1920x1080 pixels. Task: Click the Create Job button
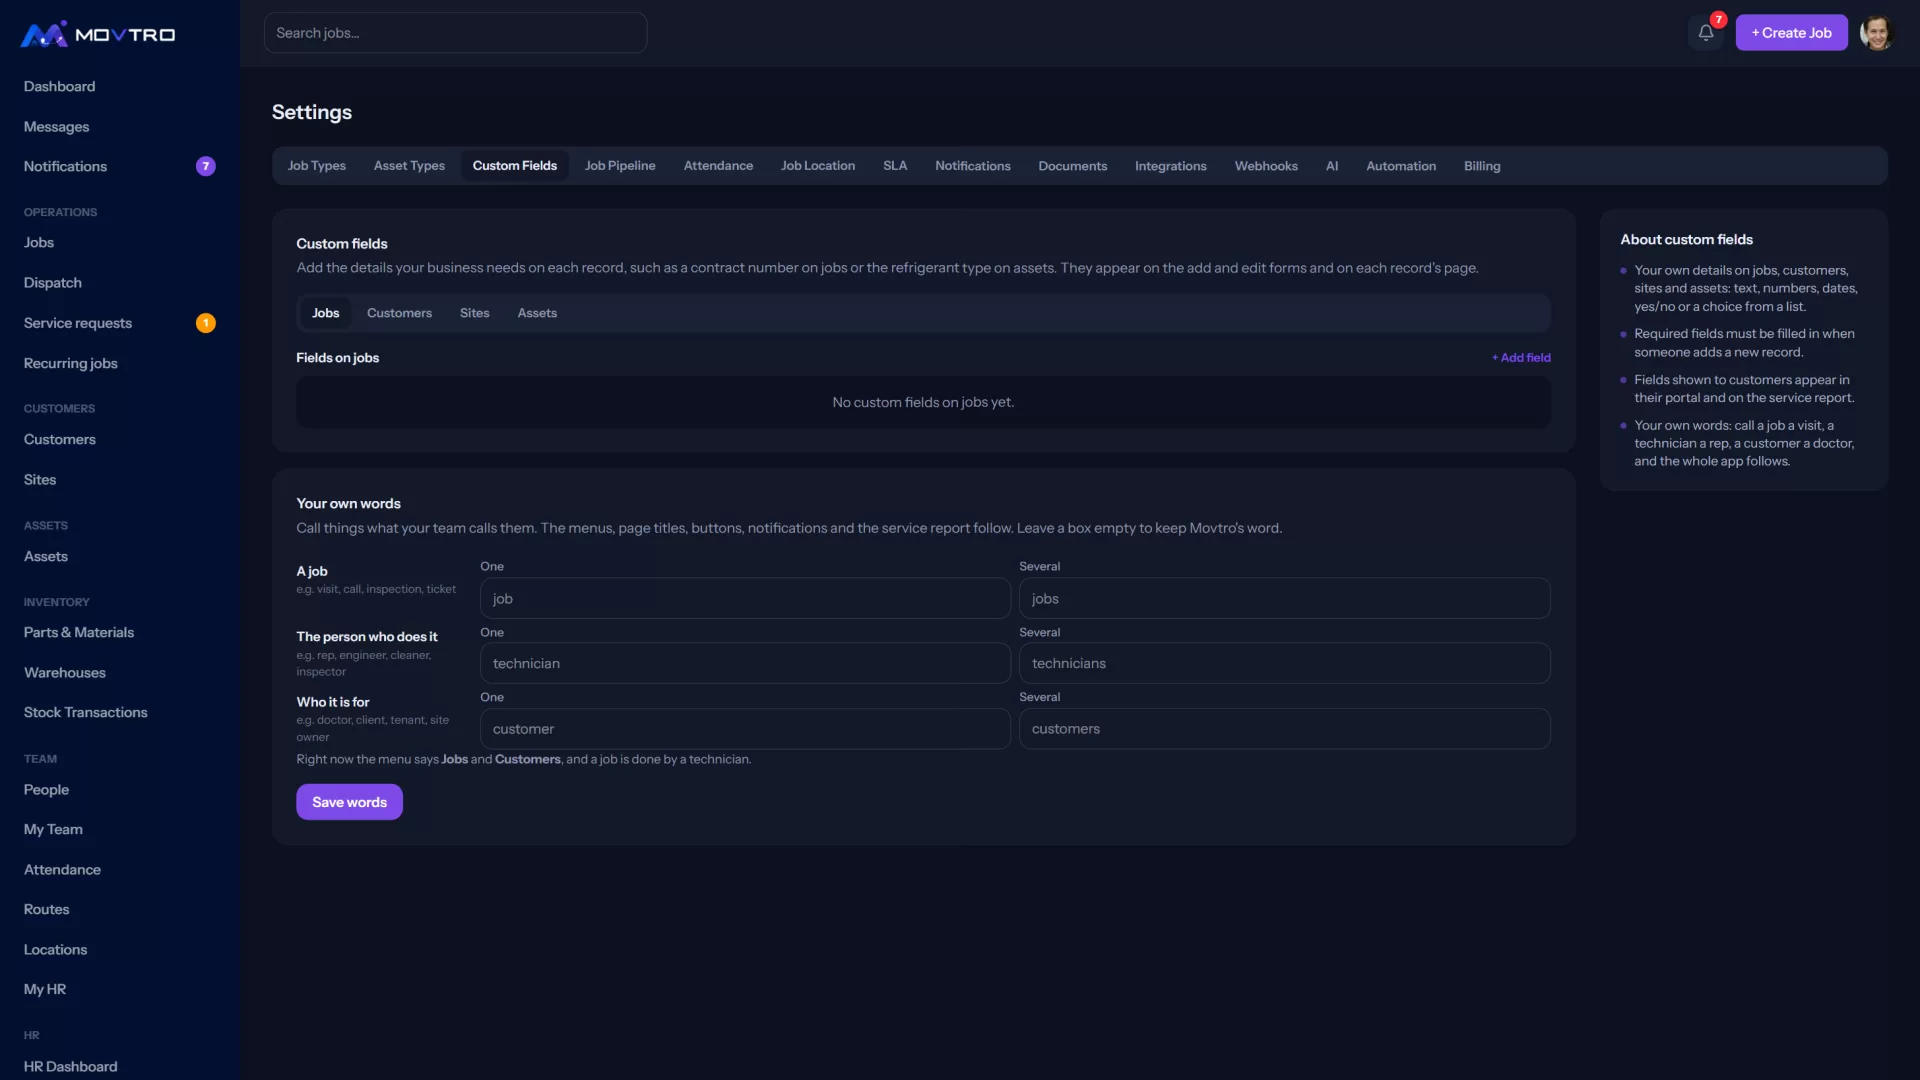click(x=1791, y=33)
